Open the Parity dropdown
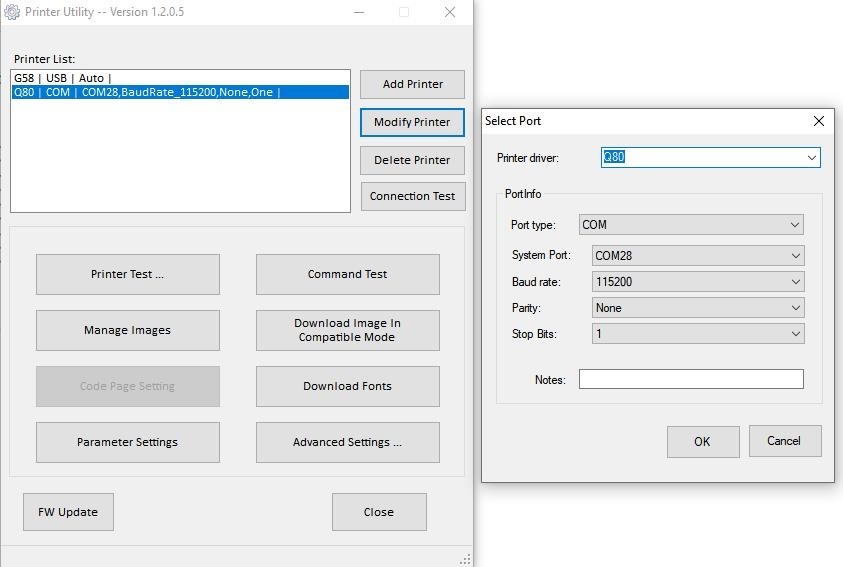The width and height of the screenshot is (843, 567). [x=795, y=308]
